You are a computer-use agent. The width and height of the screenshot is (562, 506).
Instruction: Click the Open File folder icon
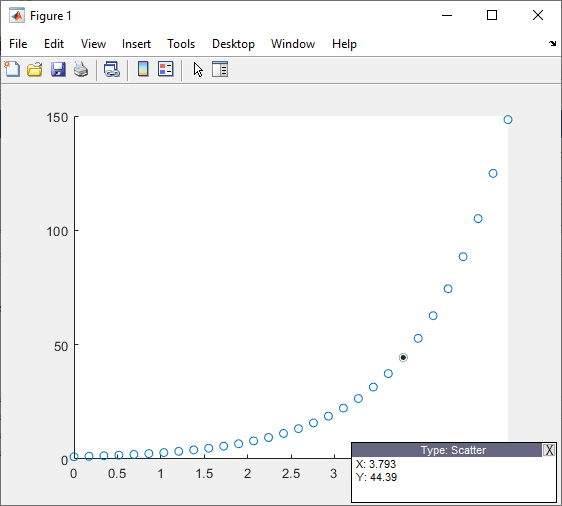[x=35, y=69]
